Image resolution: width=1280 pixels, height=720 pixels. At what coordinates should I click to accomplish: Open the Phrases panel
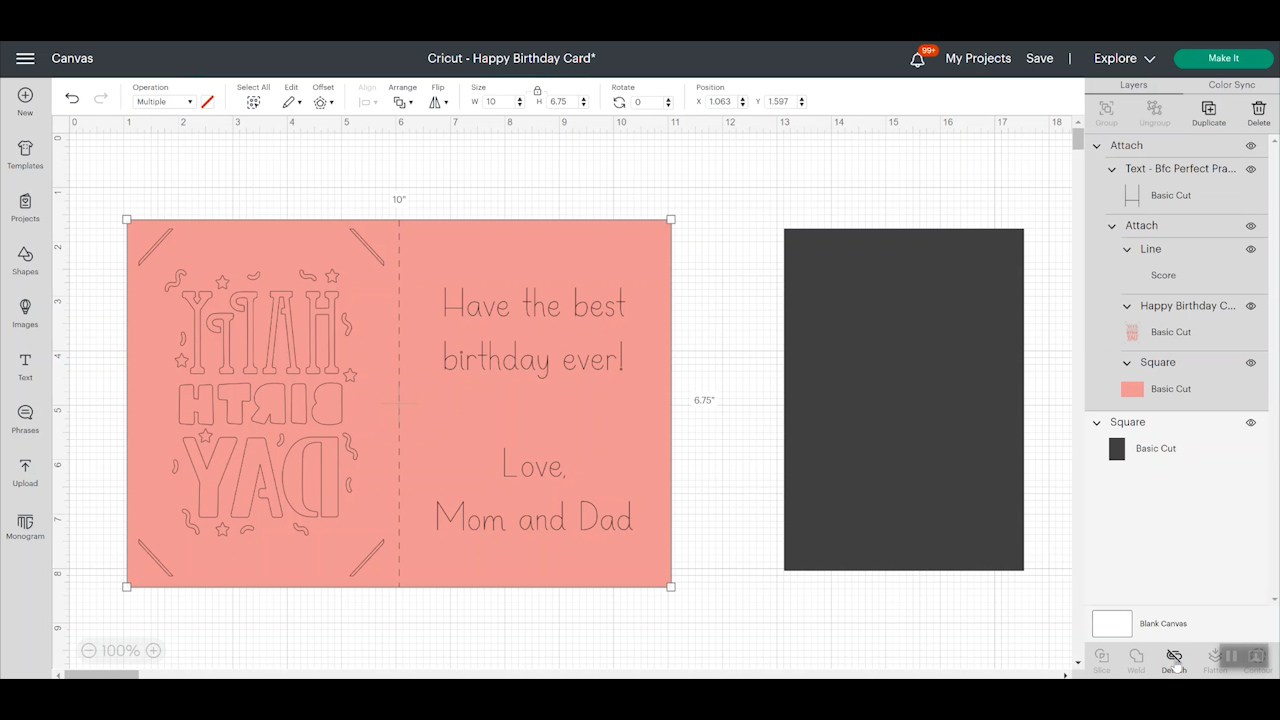pos(25,419)
